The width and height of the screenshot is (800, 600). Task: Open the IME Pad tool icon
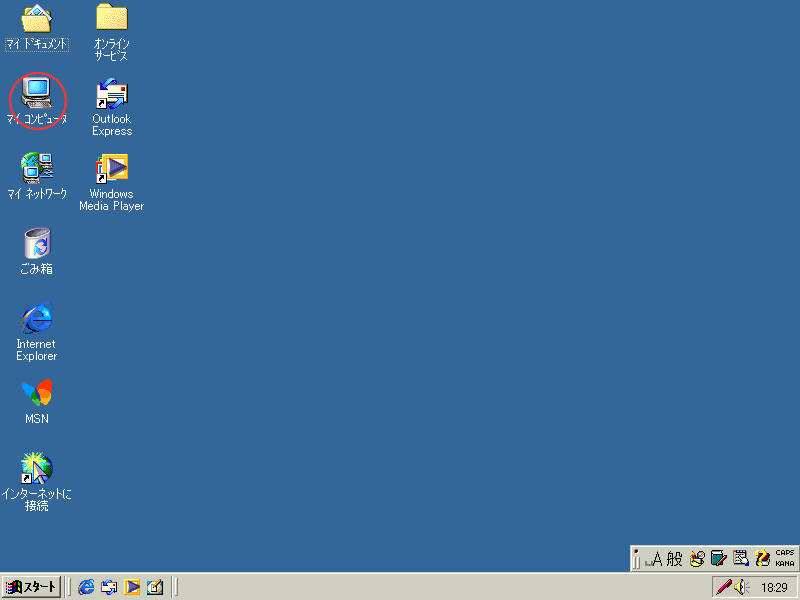697,559
